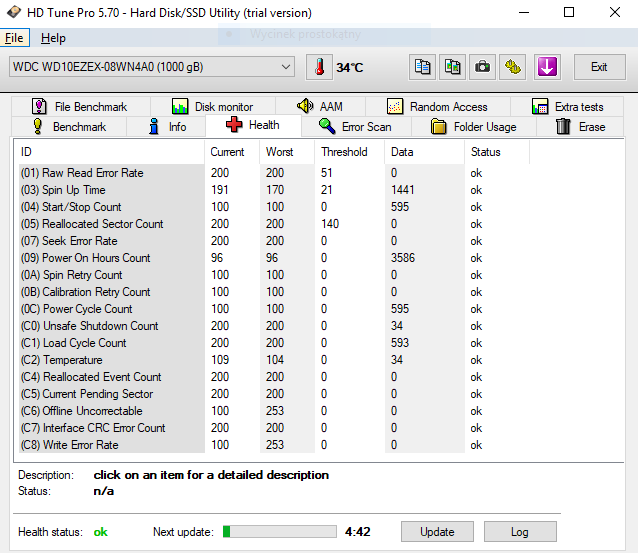Image resolution: width=638 pixels, height=553 pixels.
Task: Click the Exit button
Action: (599, 67)
